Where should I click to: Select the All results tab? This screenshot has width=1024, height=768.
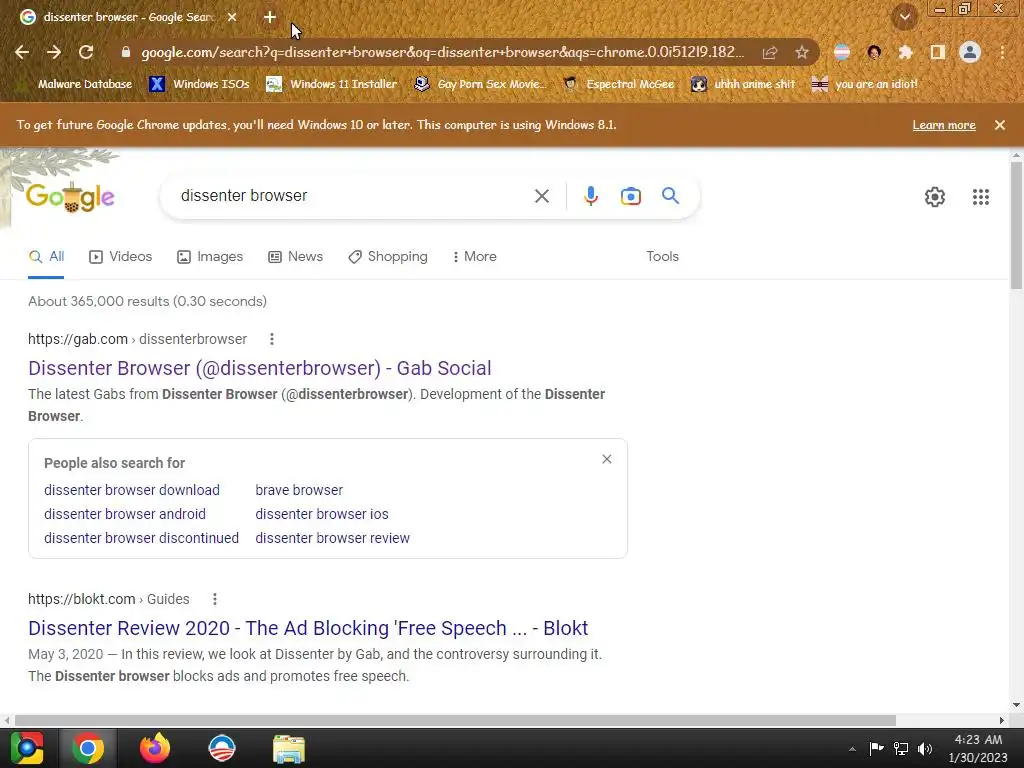point(46,257)
